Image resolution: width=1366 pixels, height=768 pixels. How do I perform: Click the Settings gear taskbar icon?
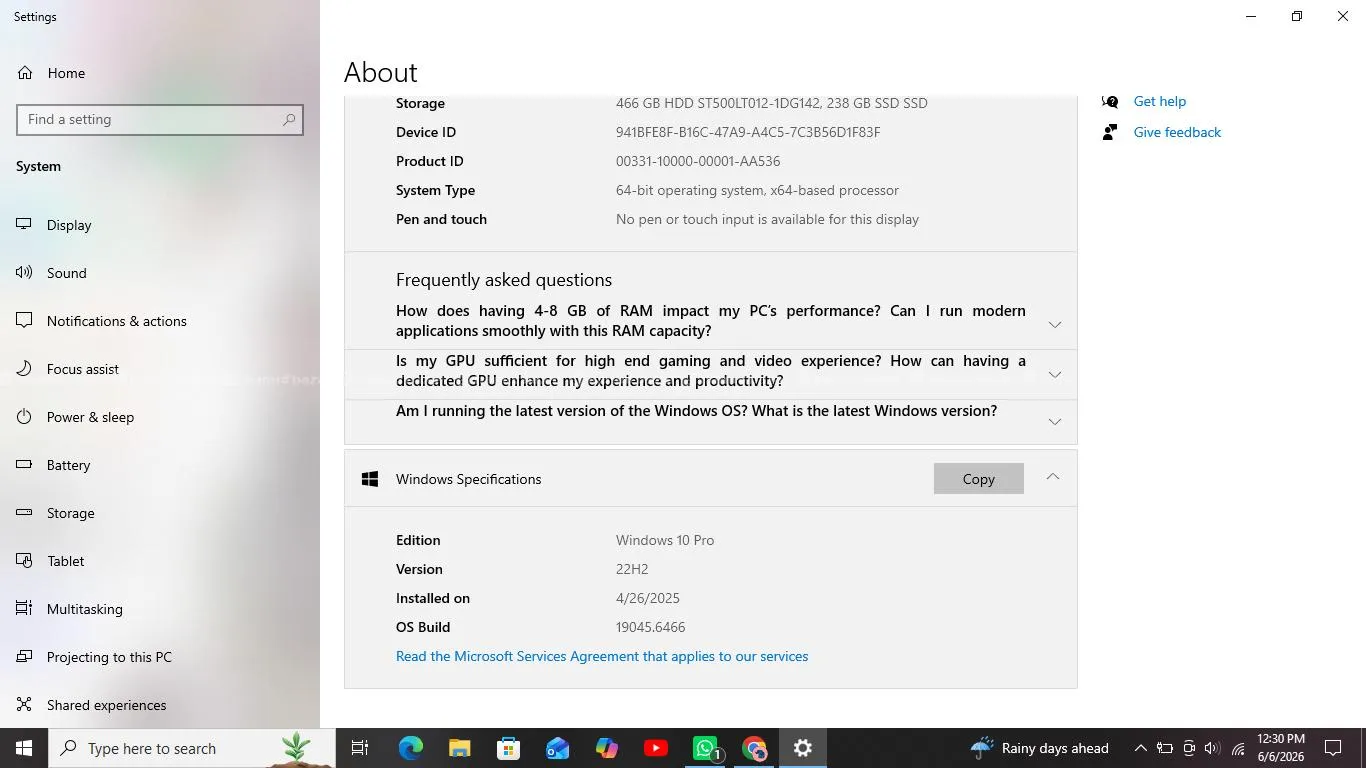click(803, 748)
